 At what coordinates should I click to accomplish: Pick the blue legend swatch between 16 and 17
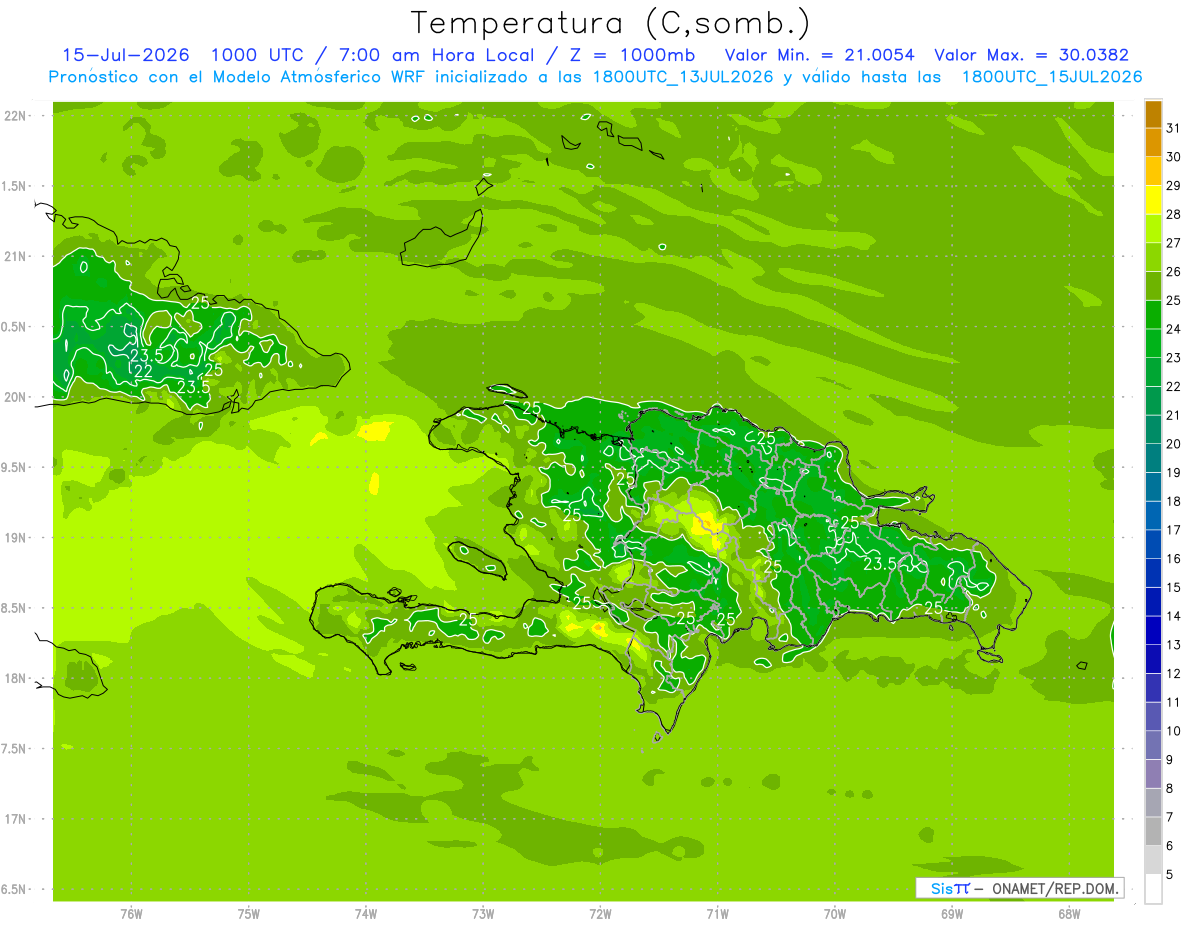[1153, 544]
